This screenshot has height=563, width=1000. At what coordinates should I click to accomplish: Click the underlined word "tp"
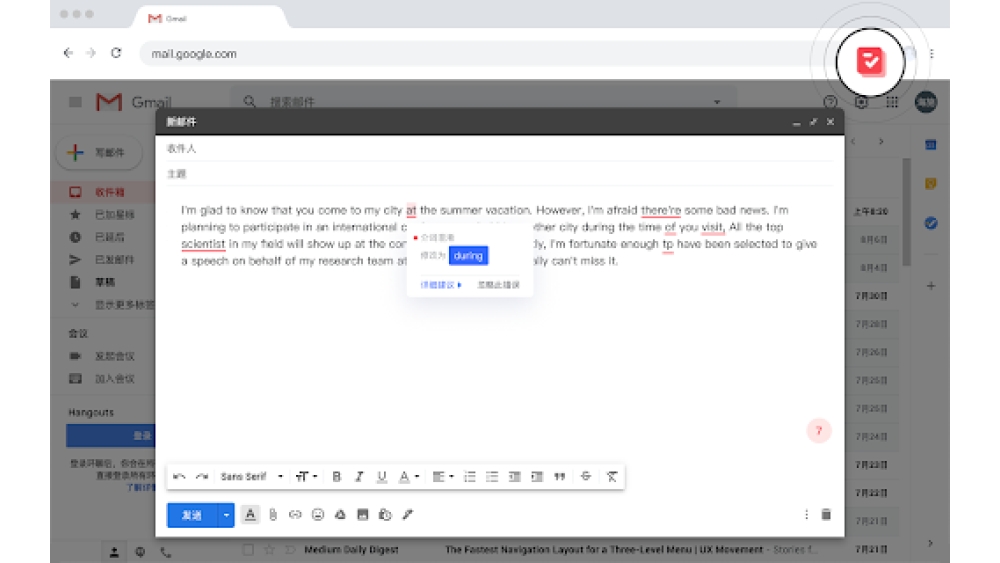click(x=668, y=244)
